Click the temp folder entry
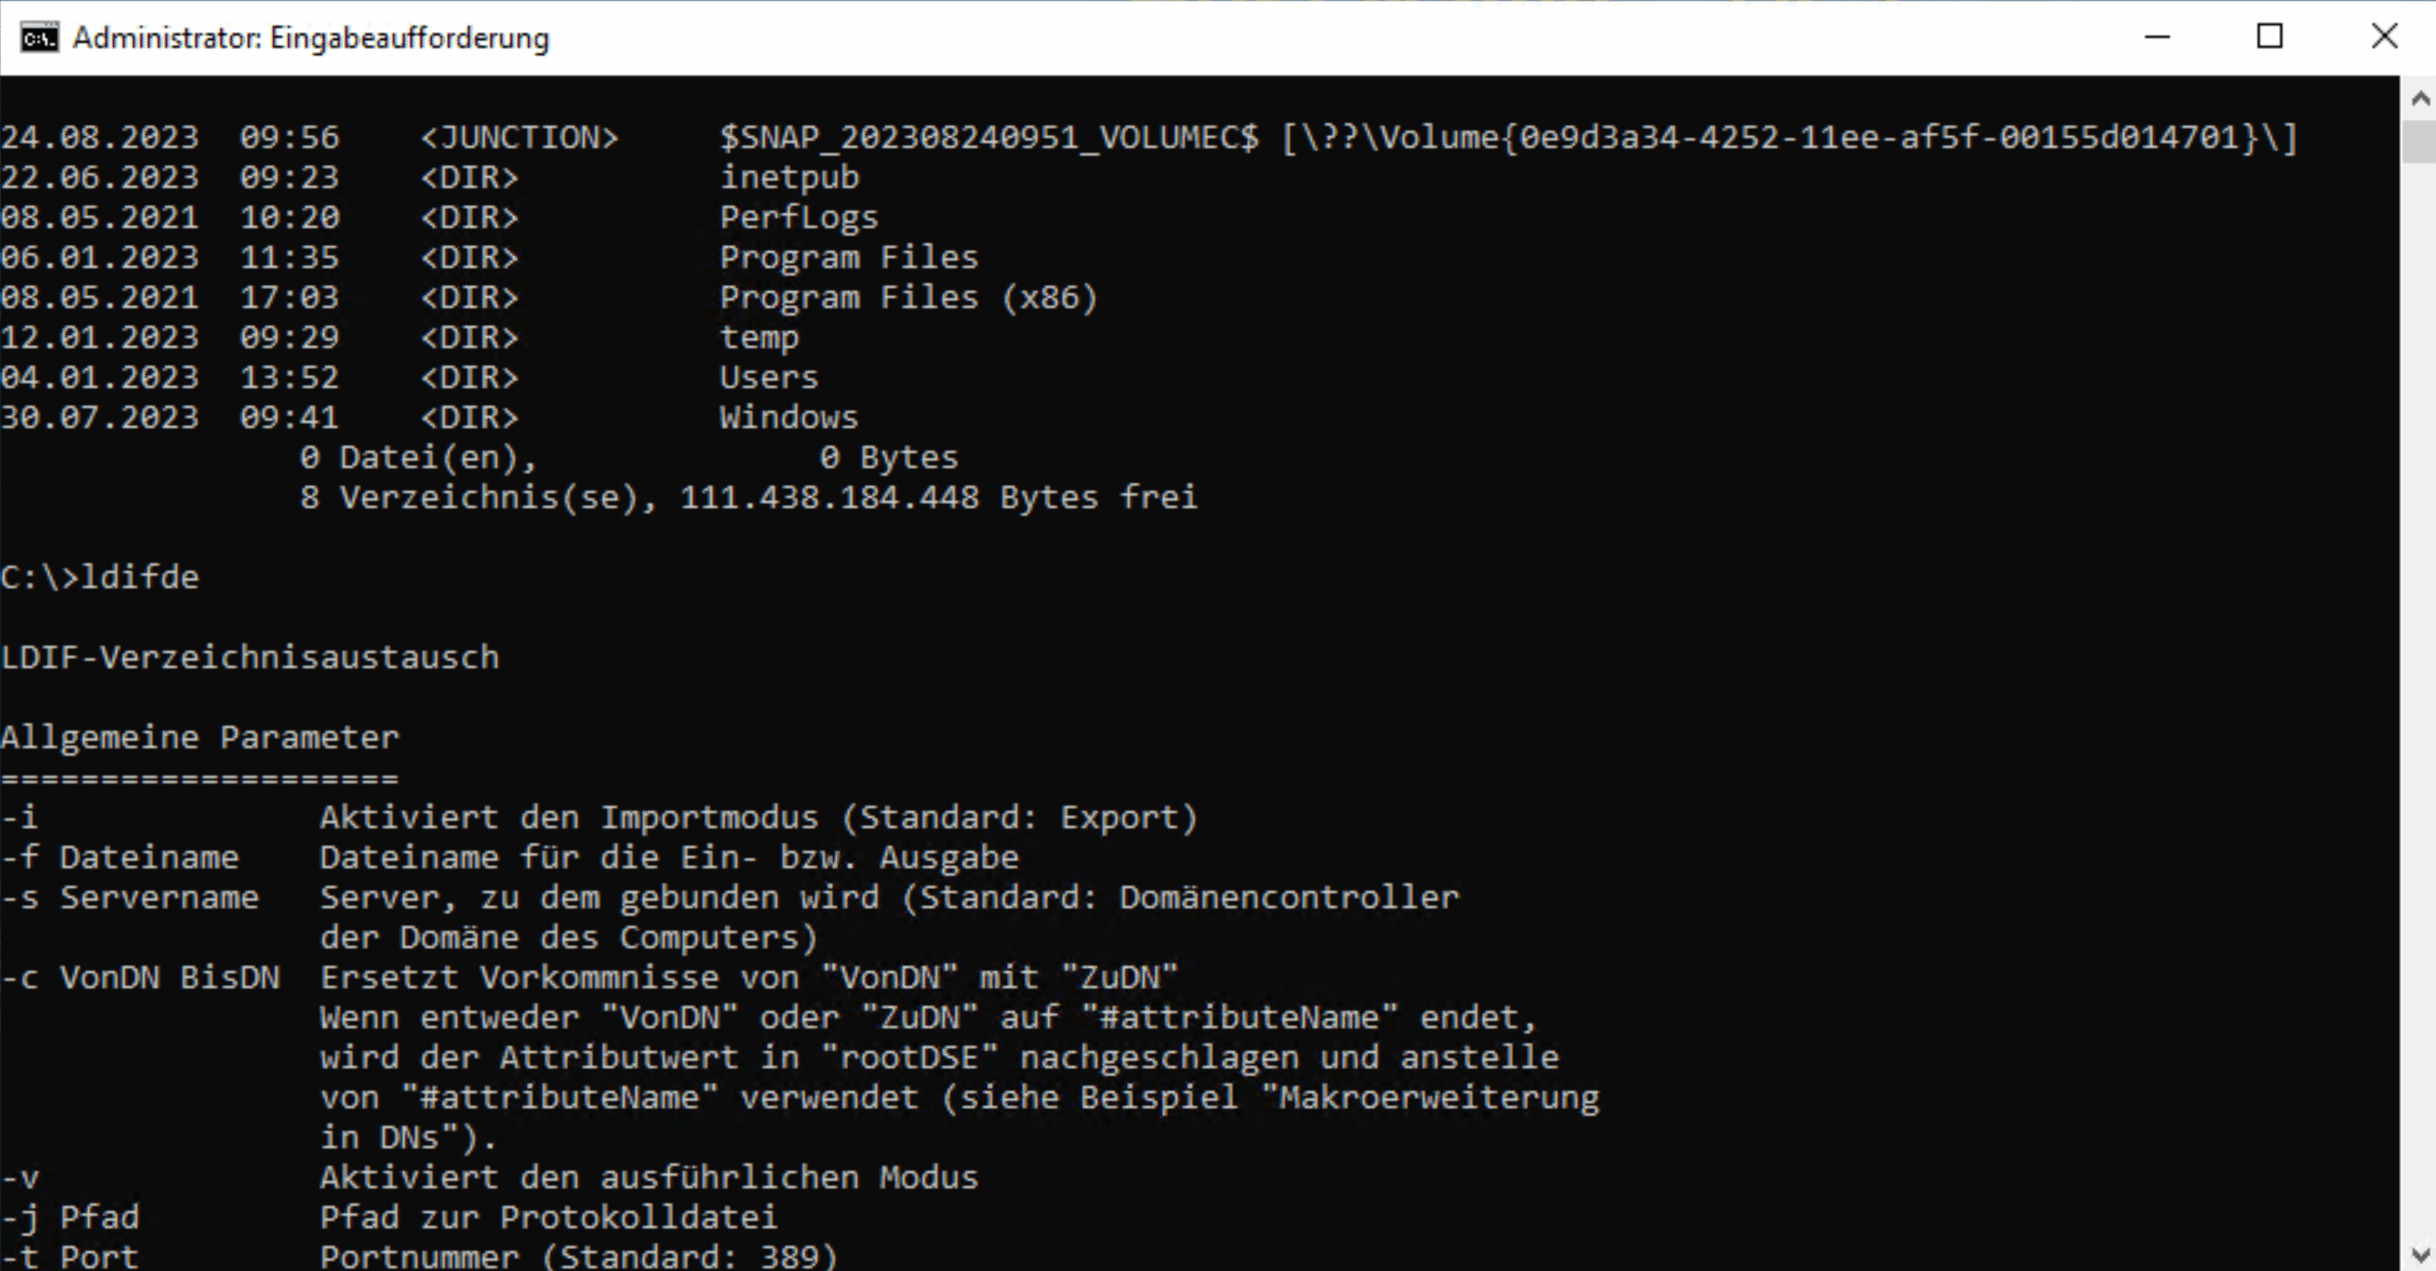2436x1271 pixels. click(x=759, y=337)
